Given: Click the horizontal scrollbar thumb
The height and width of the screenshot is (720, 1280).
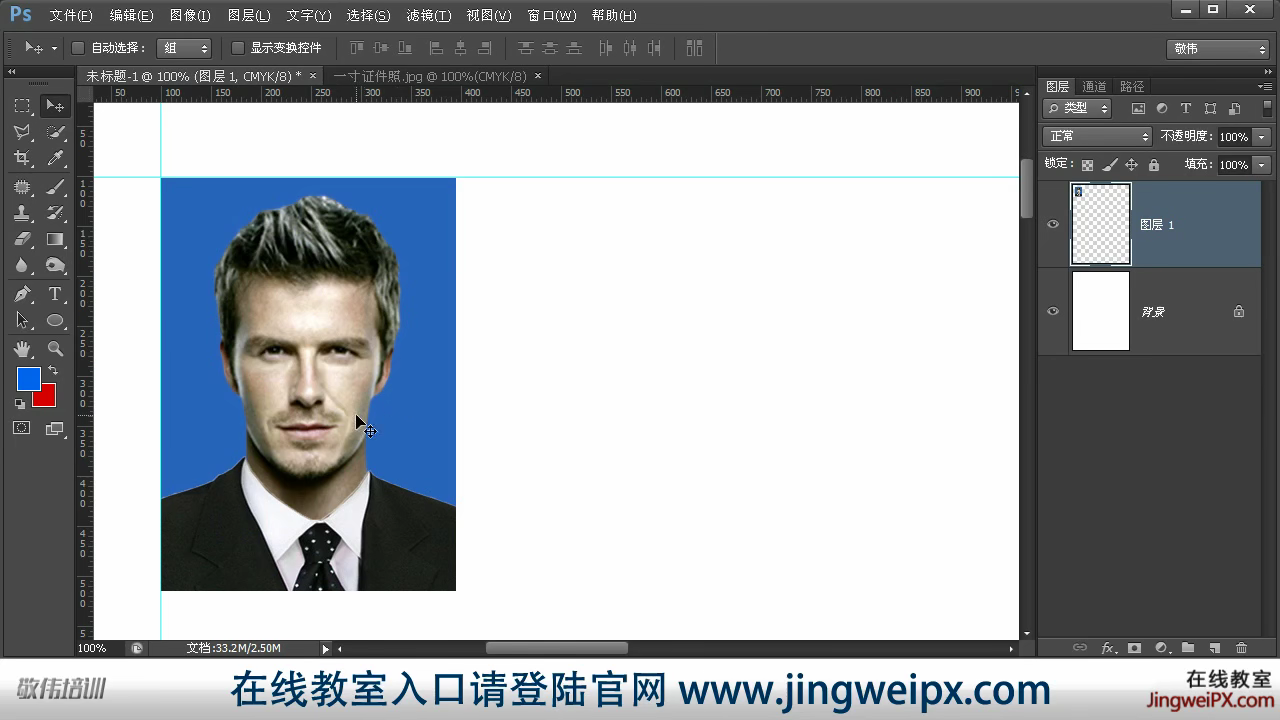Looking at the screenshot, I should [x=557, y=648].
